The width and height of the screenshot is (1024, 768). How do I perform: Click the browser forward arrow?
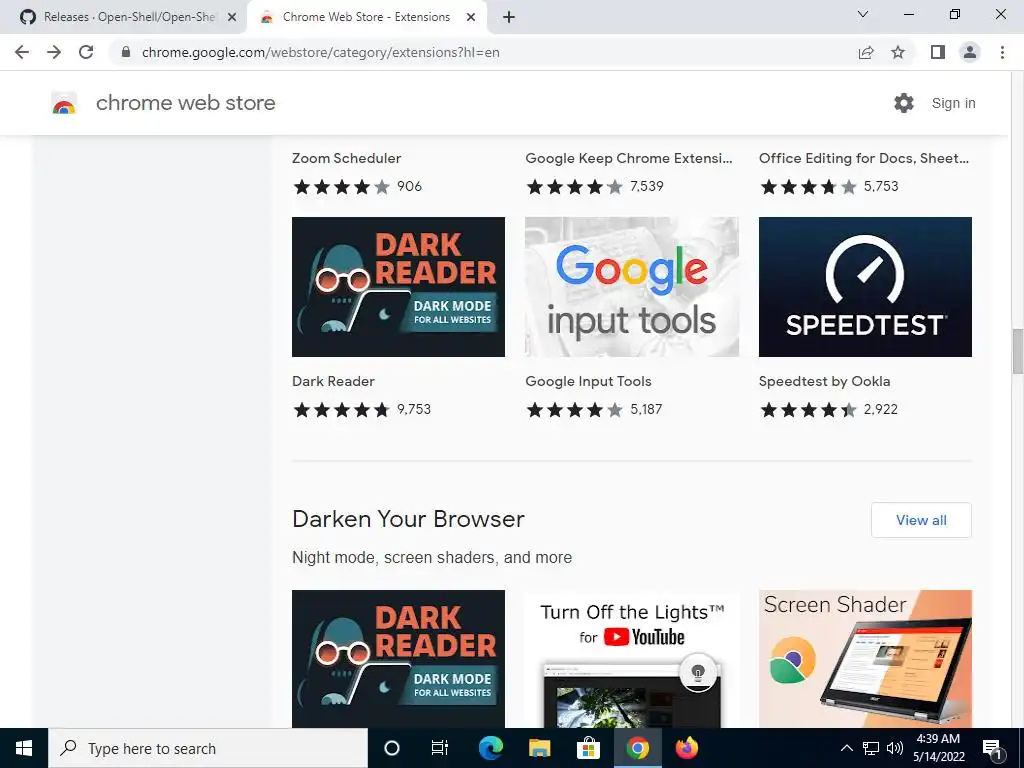54,52
